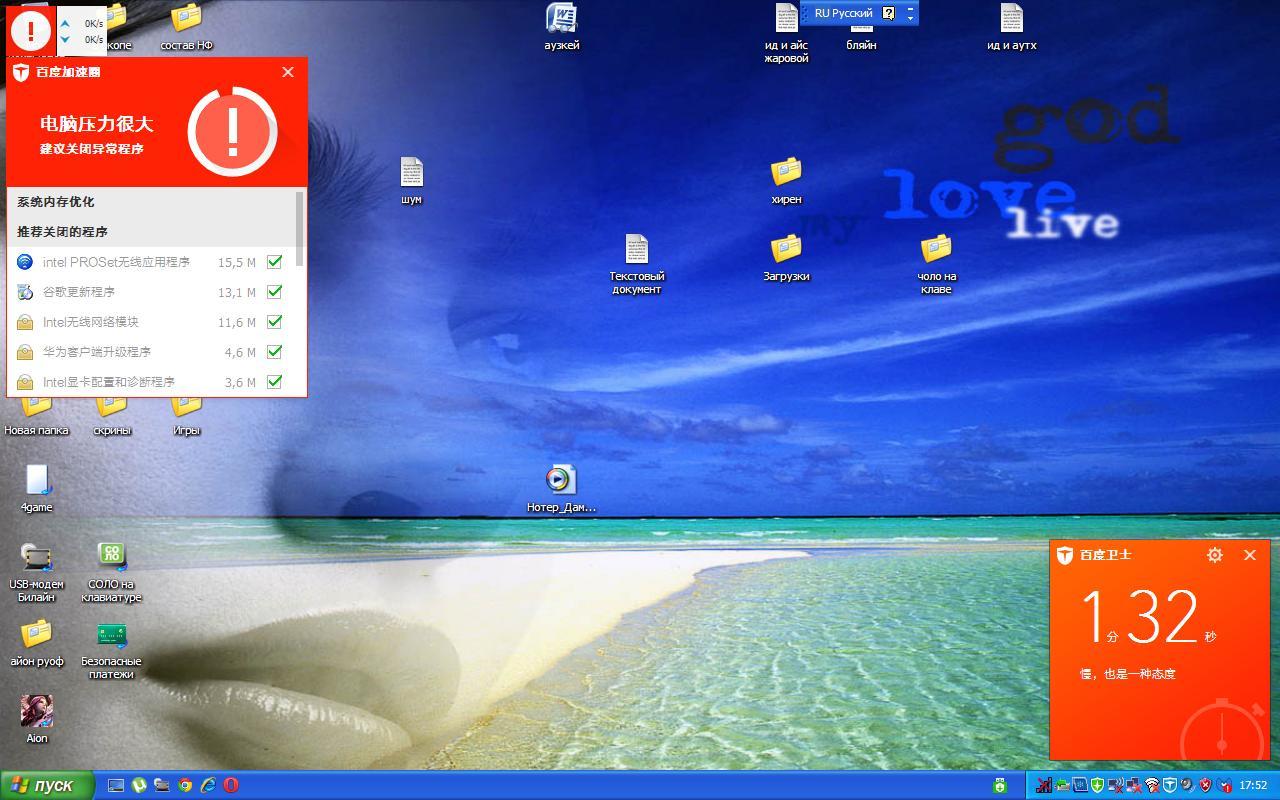Toggle the 谷歌更新程序 13,1 M checkbox
Viewport: 1280px width, 800px height.
(274, 292)
